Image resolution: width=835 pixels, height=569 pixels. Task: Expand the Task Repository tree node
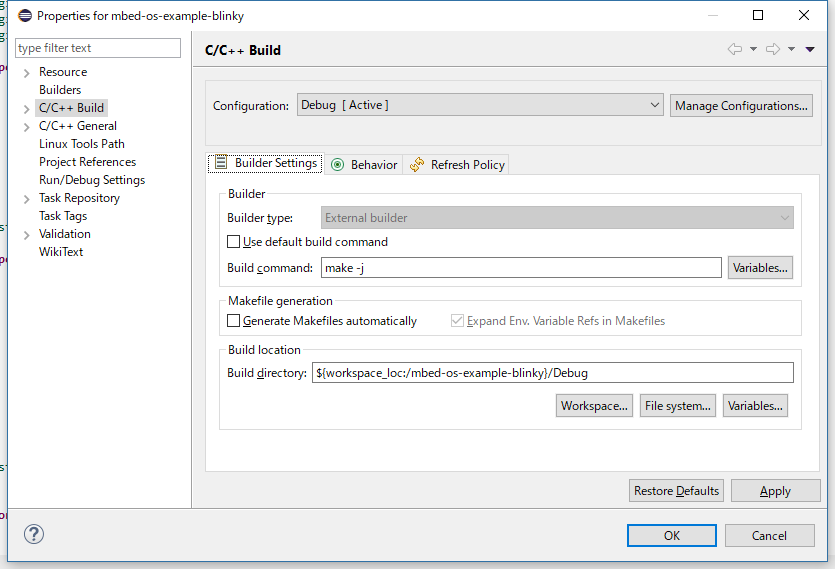tap(27, 199)
